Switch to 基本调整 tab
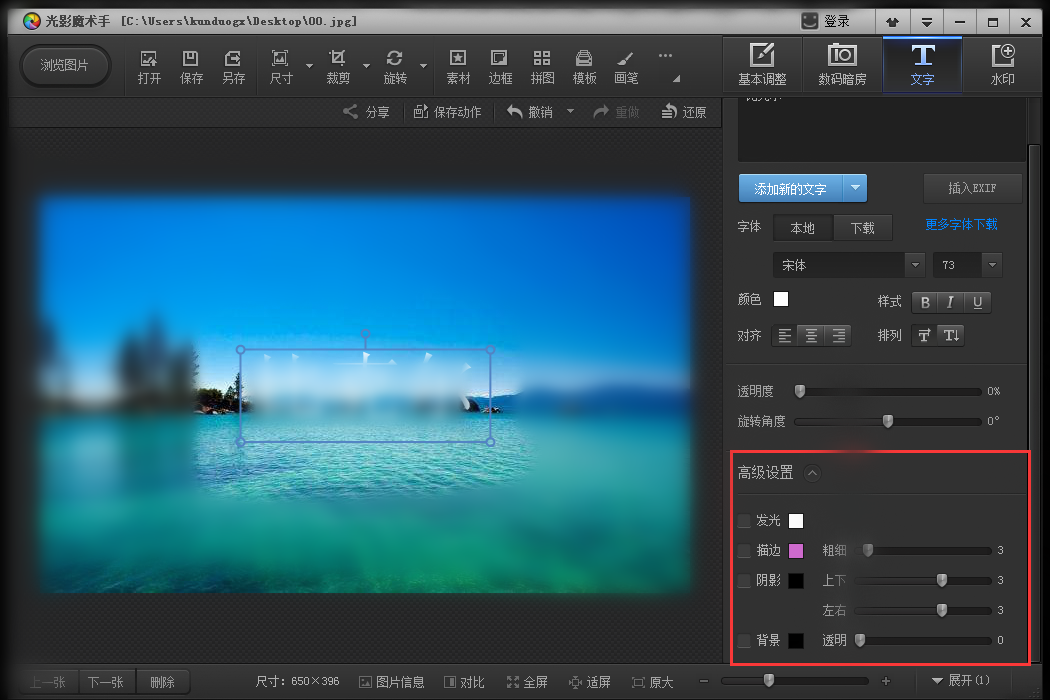This screenshot has height=700, width=1050. coord(762,65)
